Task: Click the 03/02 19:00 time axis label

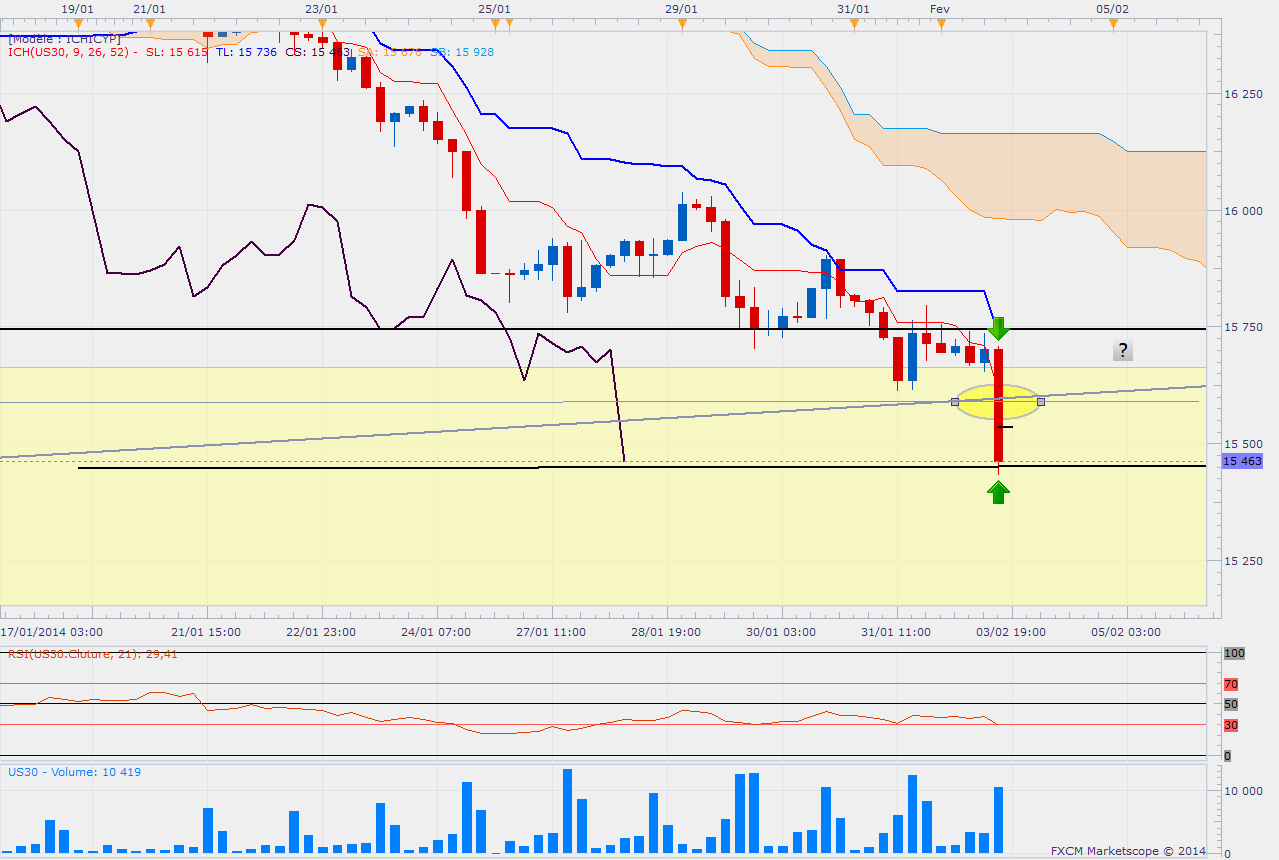Action: (x=1011, y=632)
